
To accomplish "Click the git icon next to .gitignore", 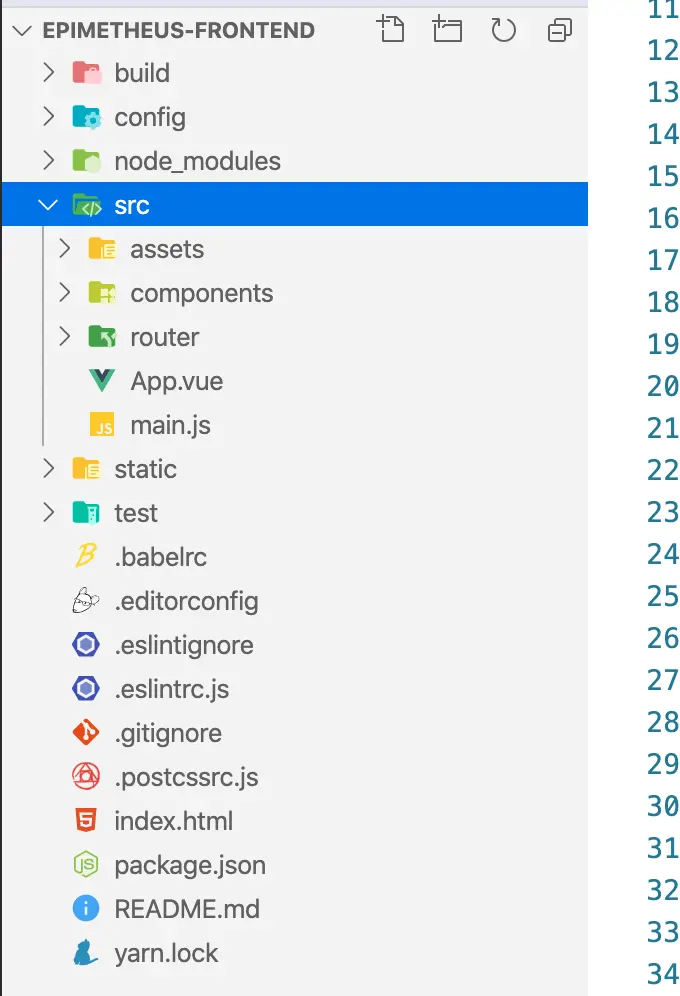I will coord(84,733).
